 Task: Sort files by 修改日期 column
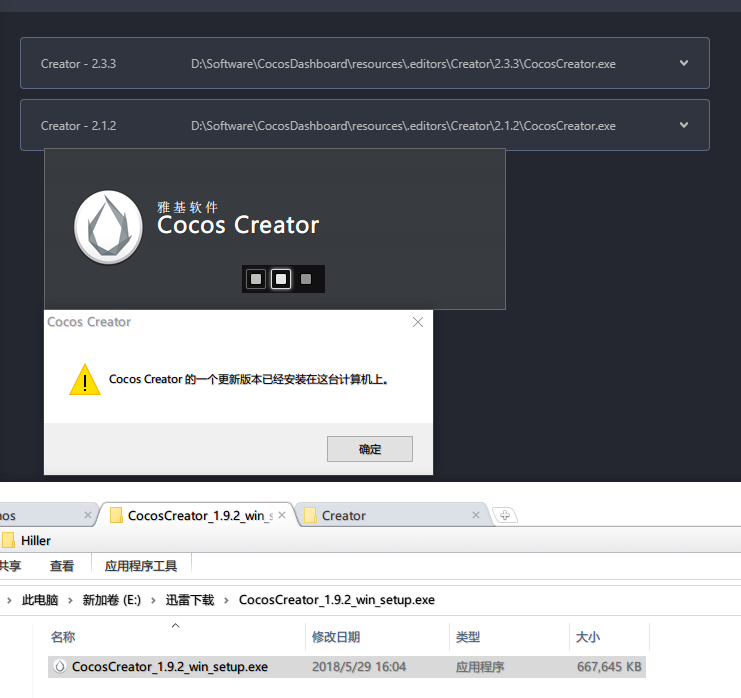[336, 637]
